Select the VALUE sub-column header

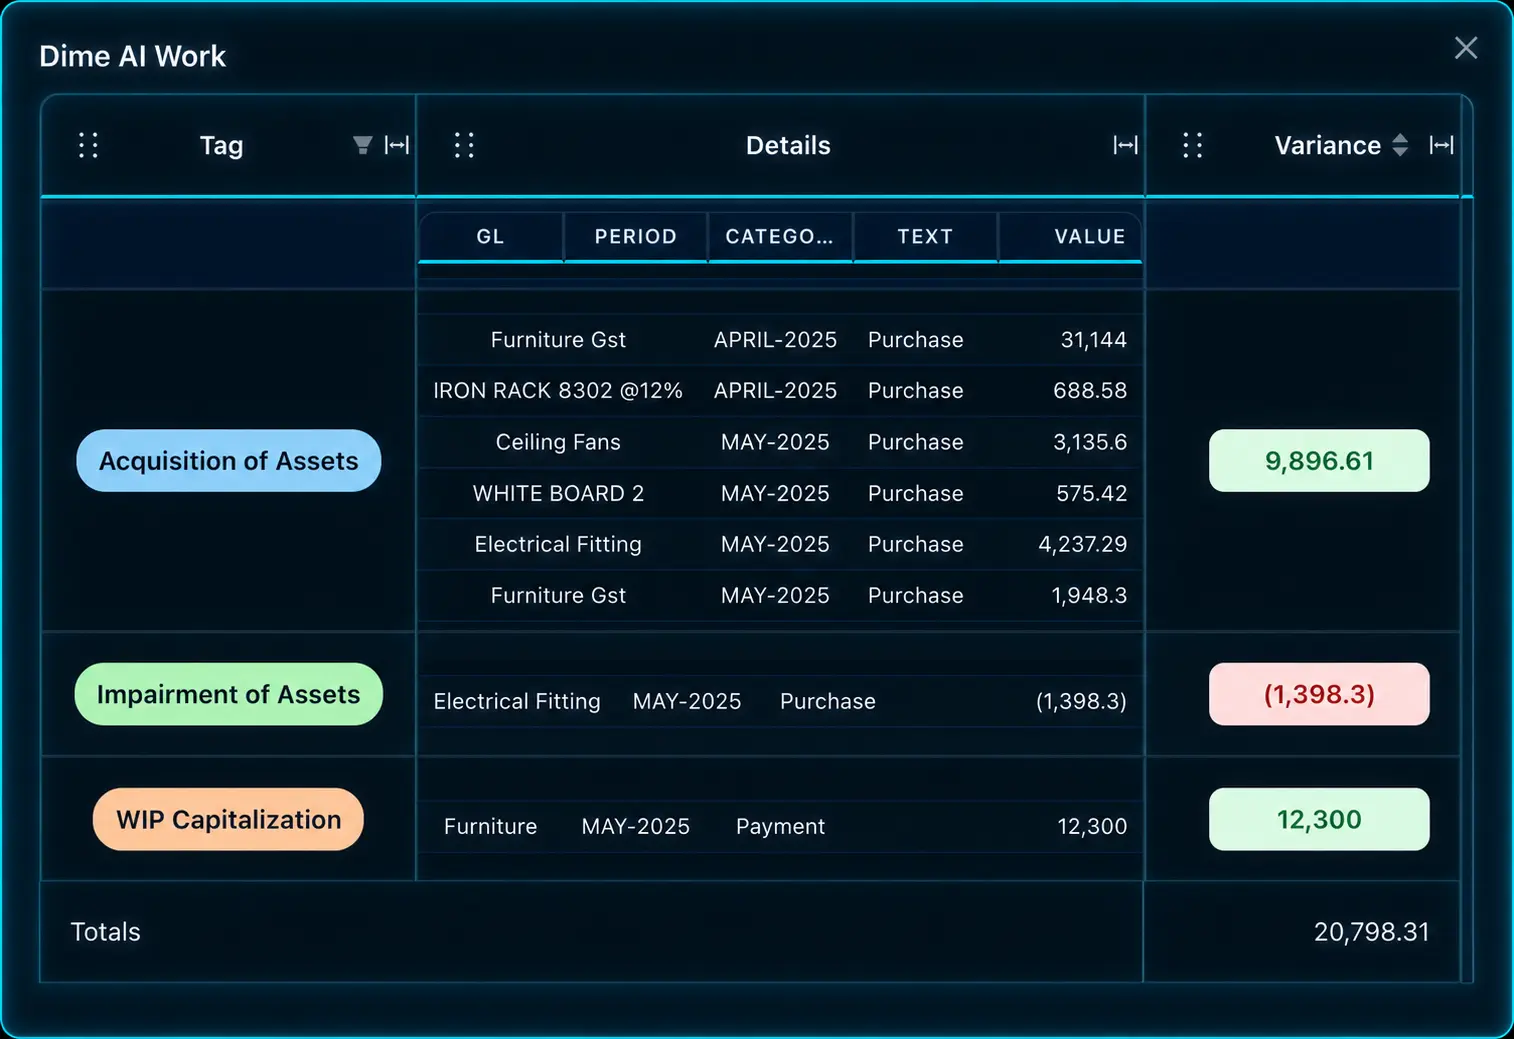1070,237
